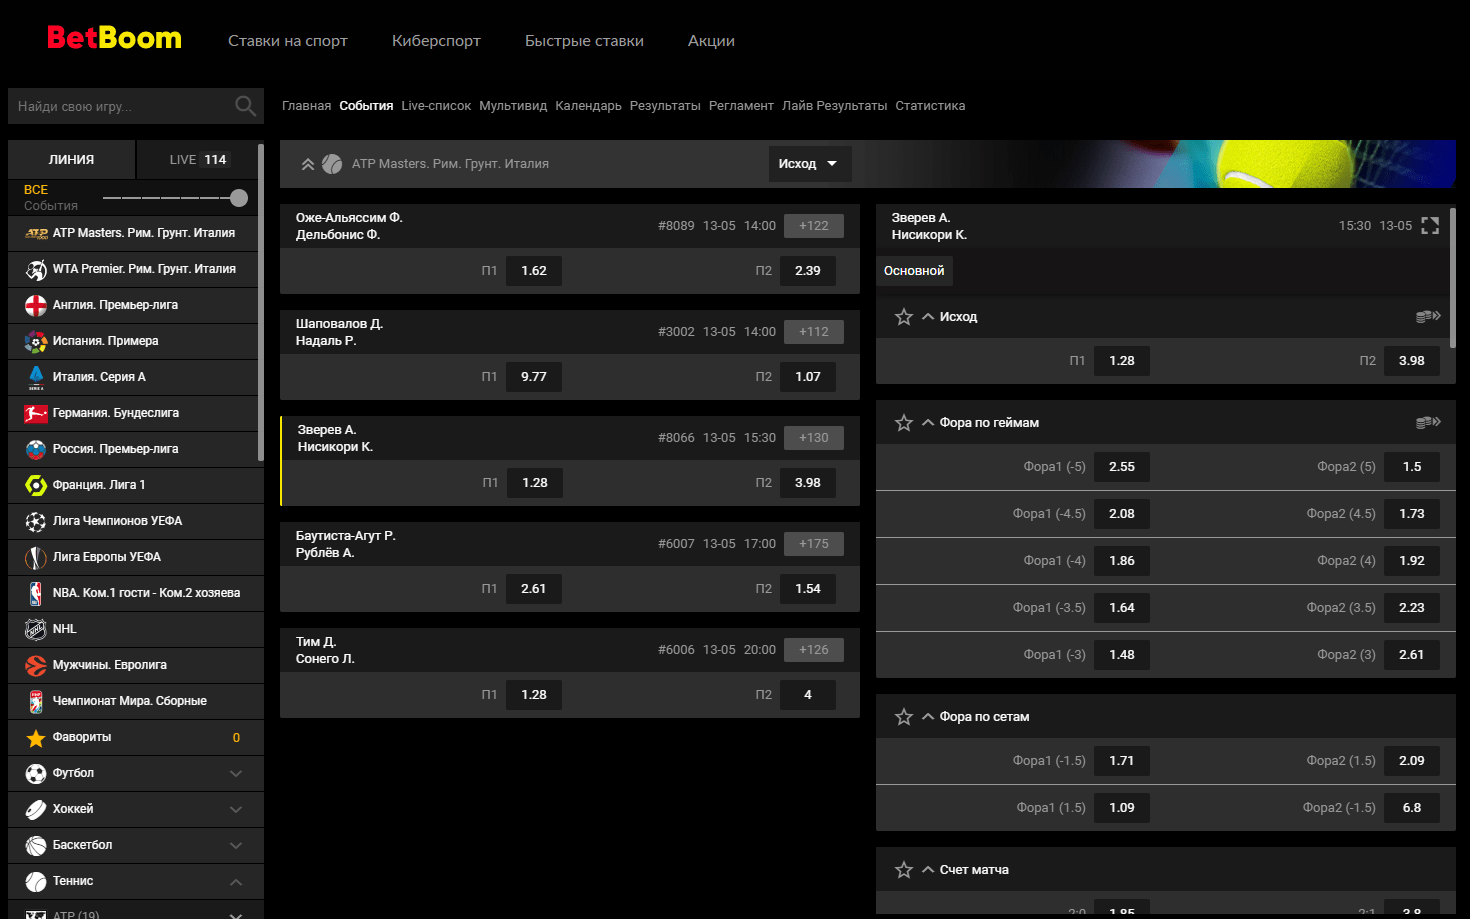Bet on П1 1.62 for Оже-Альяссим

(x=534, y=271)
